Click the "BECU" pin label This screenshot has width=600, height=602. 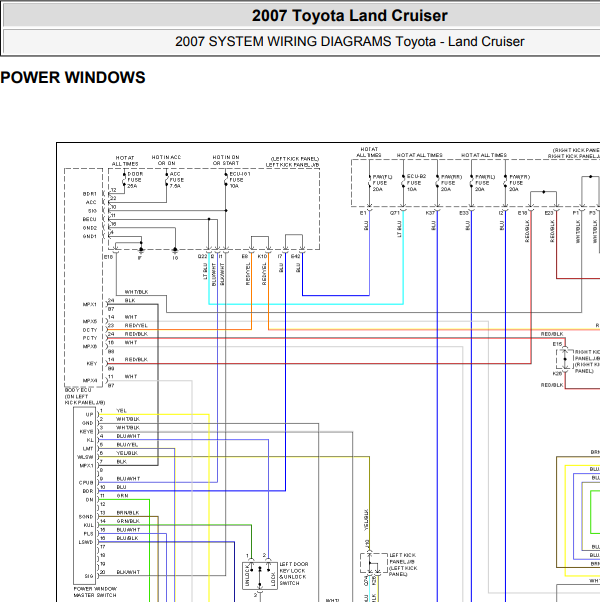89,219
